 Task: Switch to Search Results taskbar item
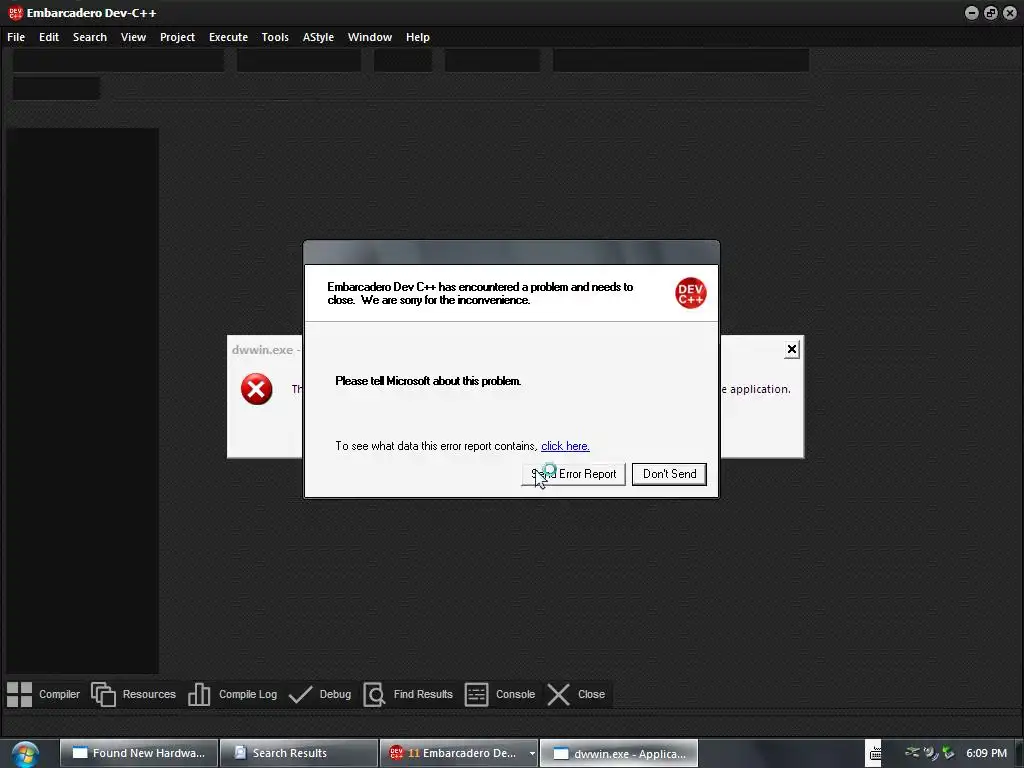(299, 753)
